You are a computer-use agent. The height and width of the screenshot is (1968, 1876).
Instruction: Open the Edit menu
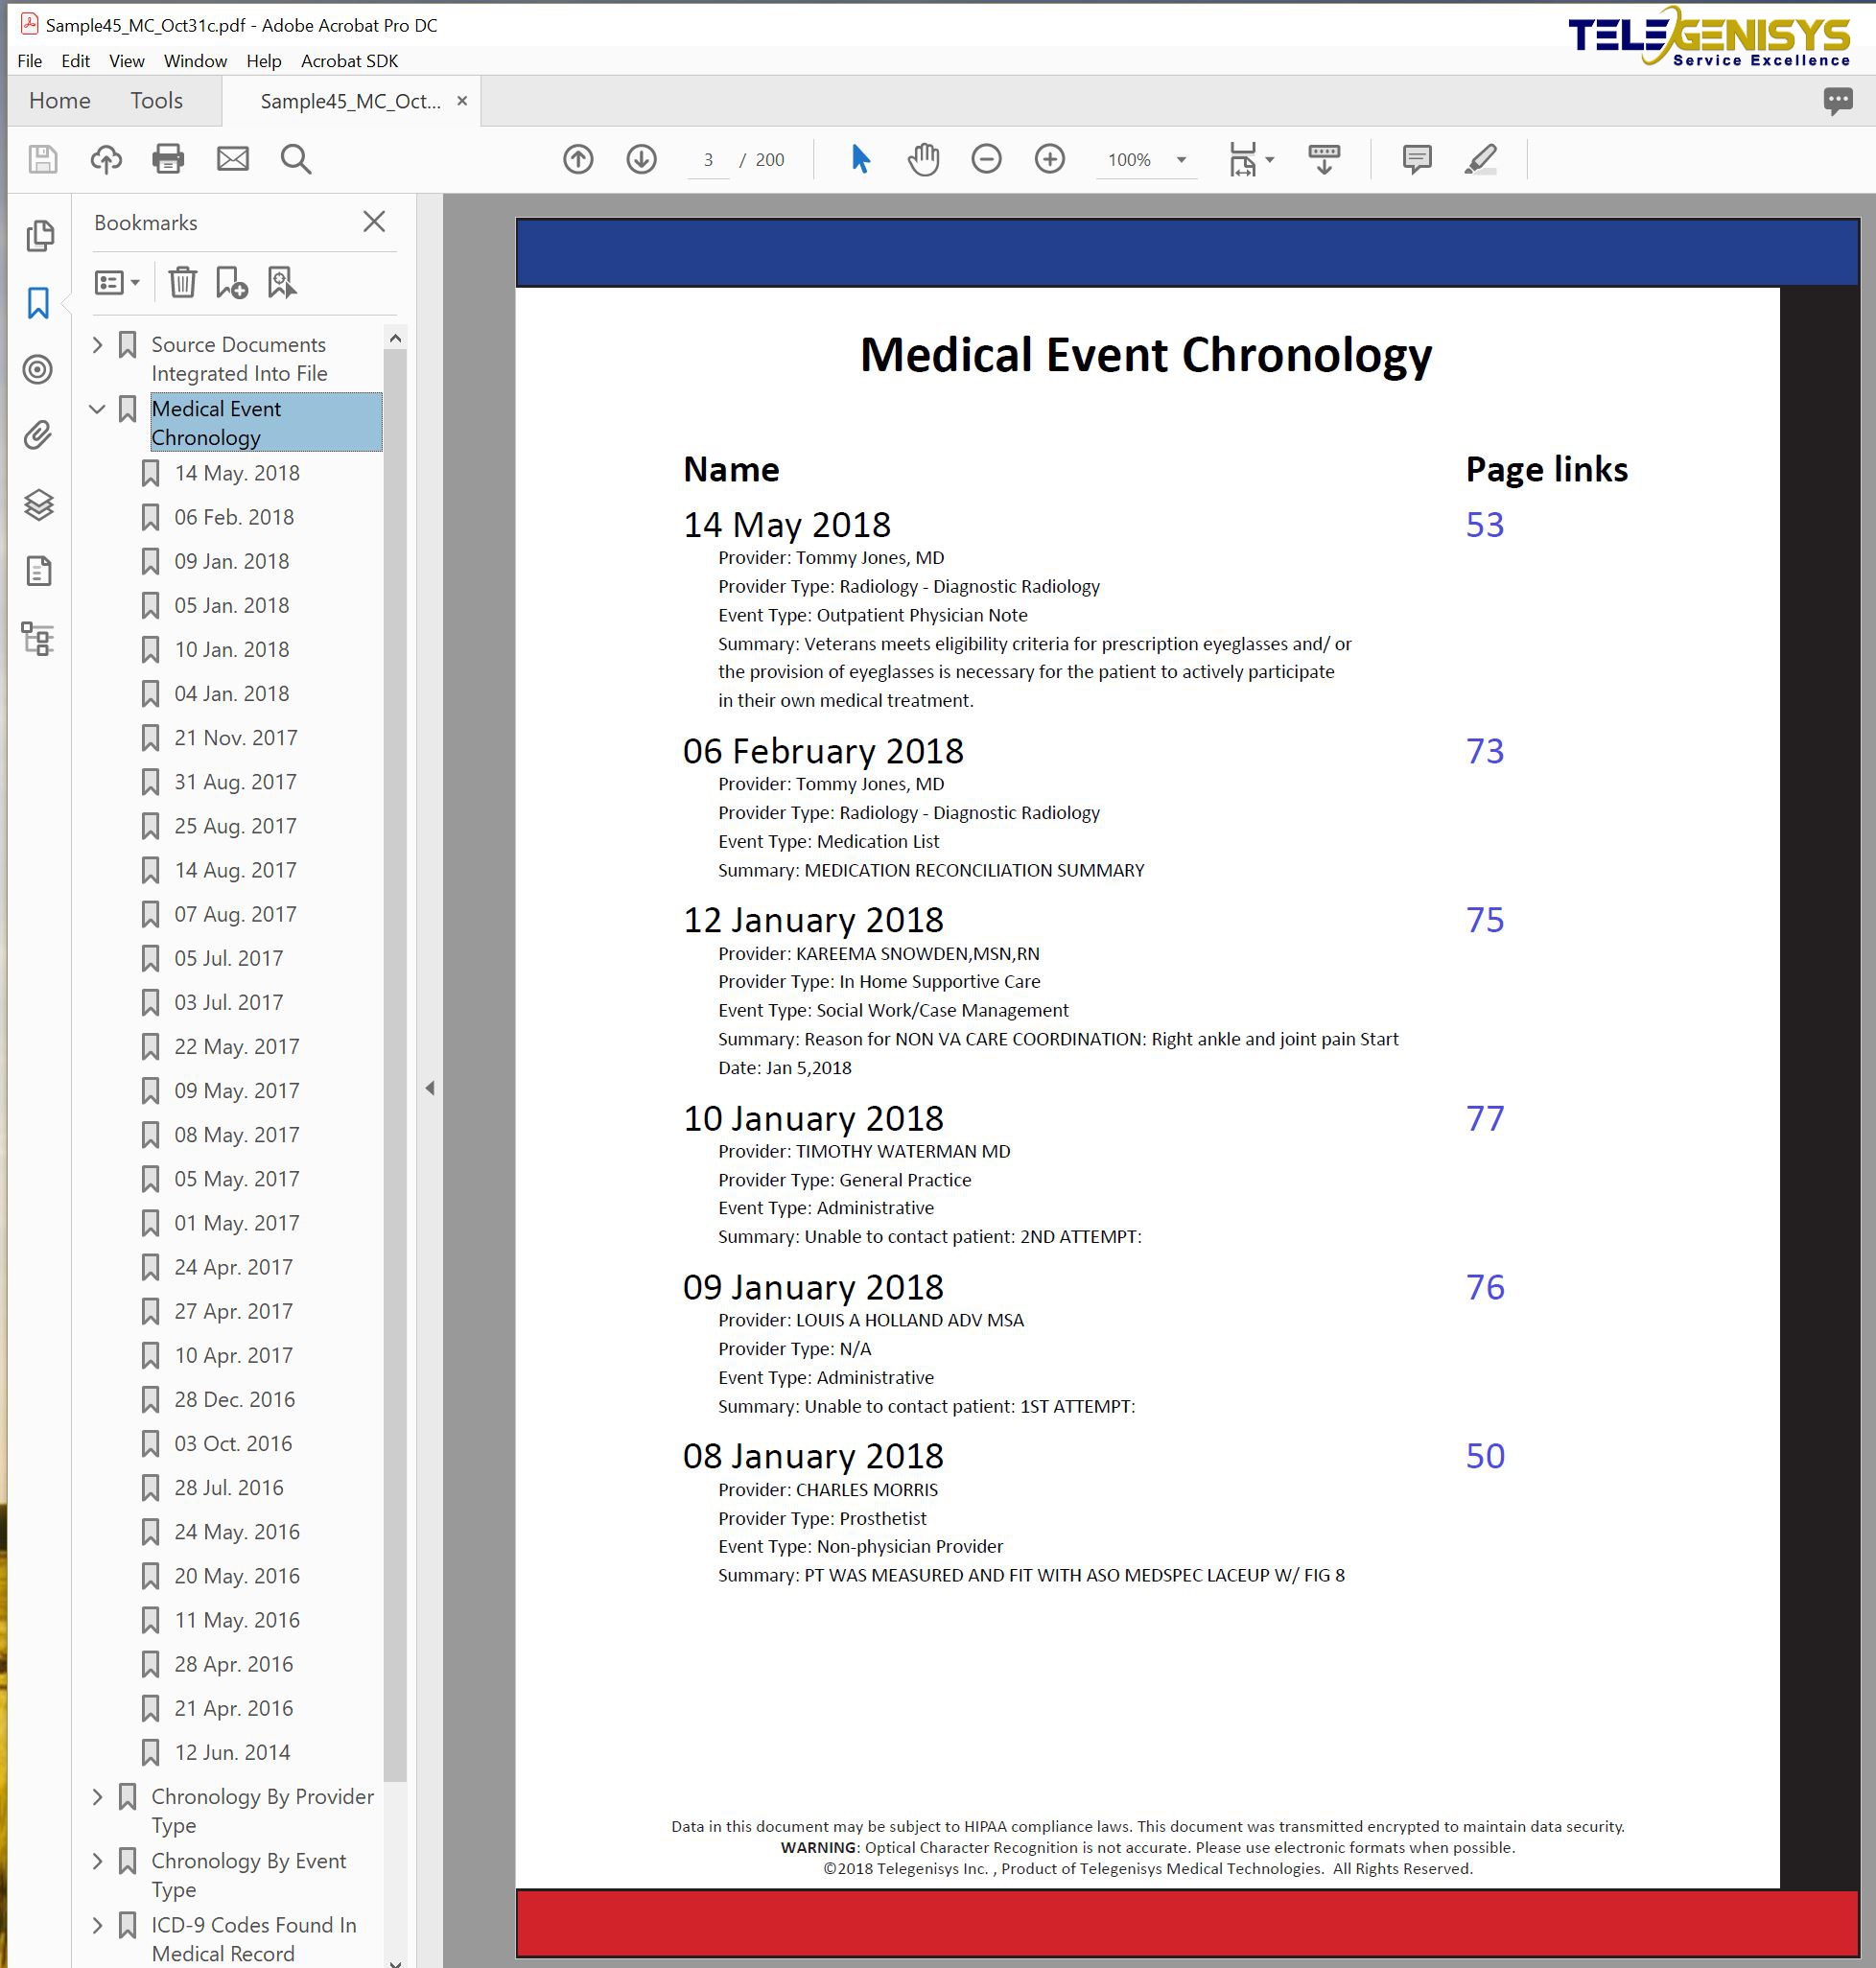[75, 61]
